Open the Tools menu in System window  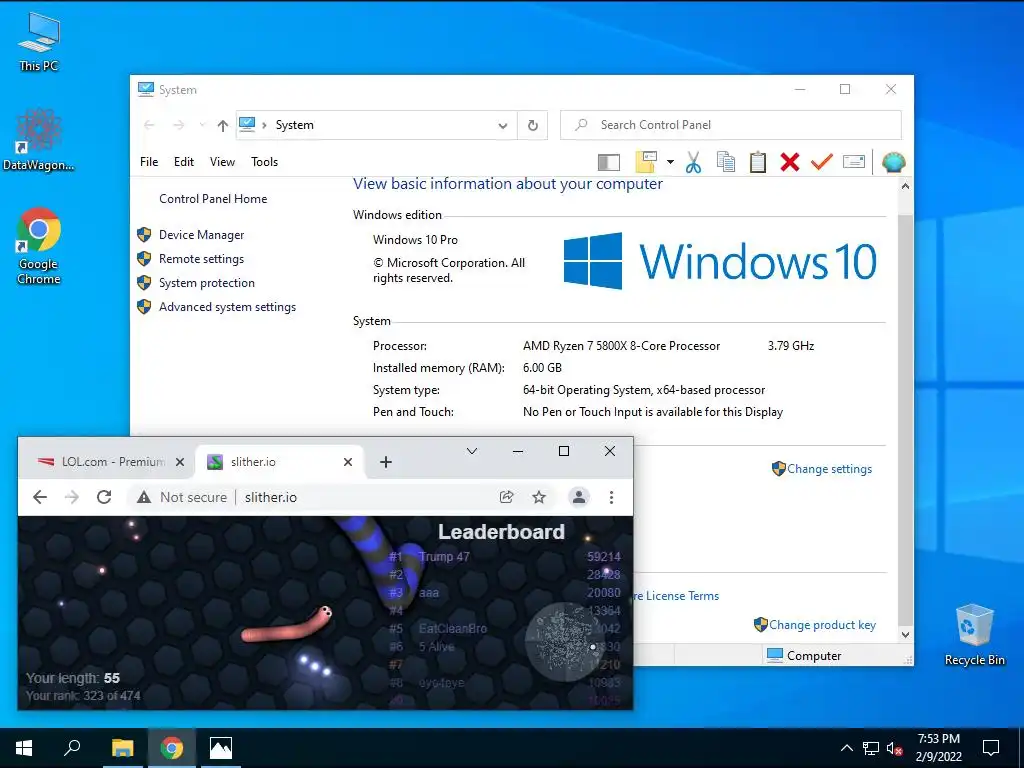tap(264, 162)
